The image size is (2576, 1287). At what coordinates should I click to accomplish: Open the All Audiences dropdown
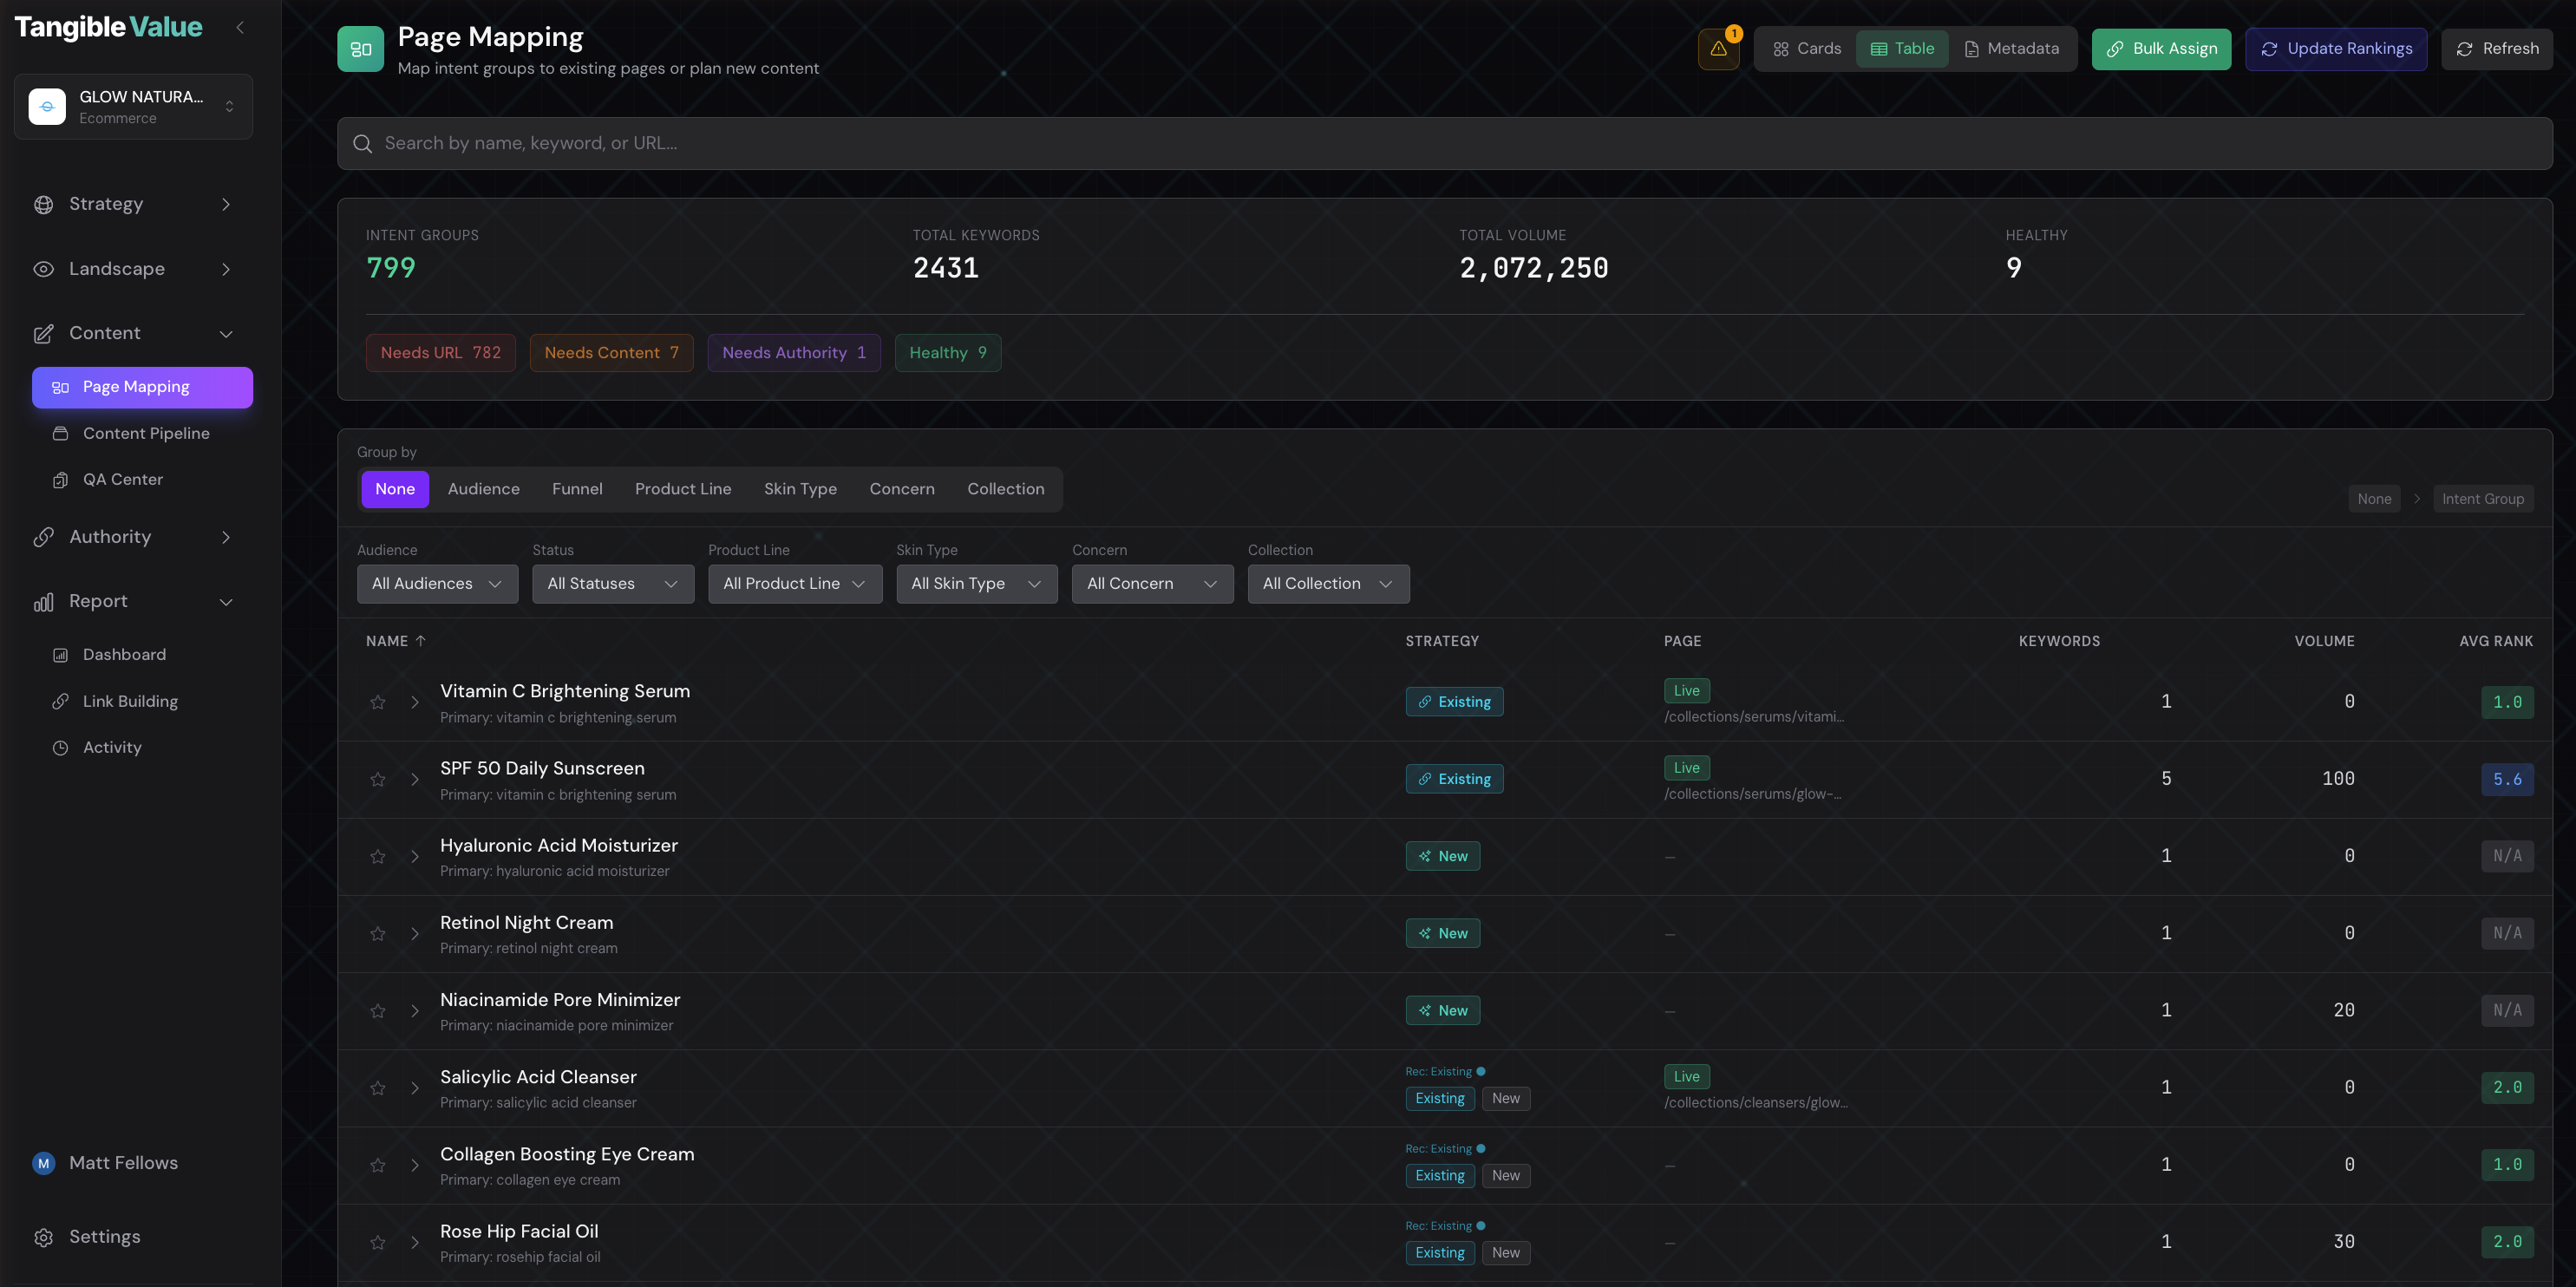coord(437,583)
